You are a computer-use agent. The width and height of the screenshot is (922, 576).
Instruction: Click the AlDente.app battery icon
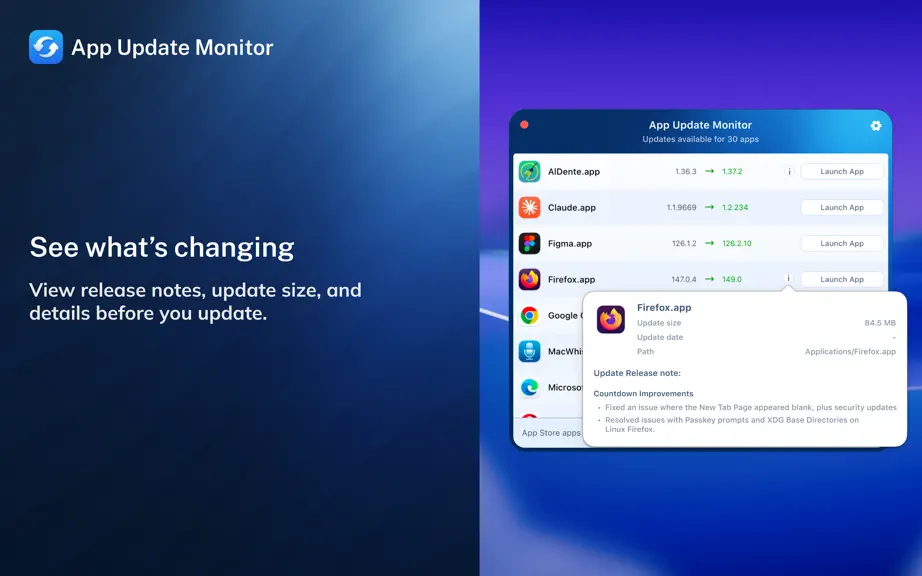click(529, 172)
